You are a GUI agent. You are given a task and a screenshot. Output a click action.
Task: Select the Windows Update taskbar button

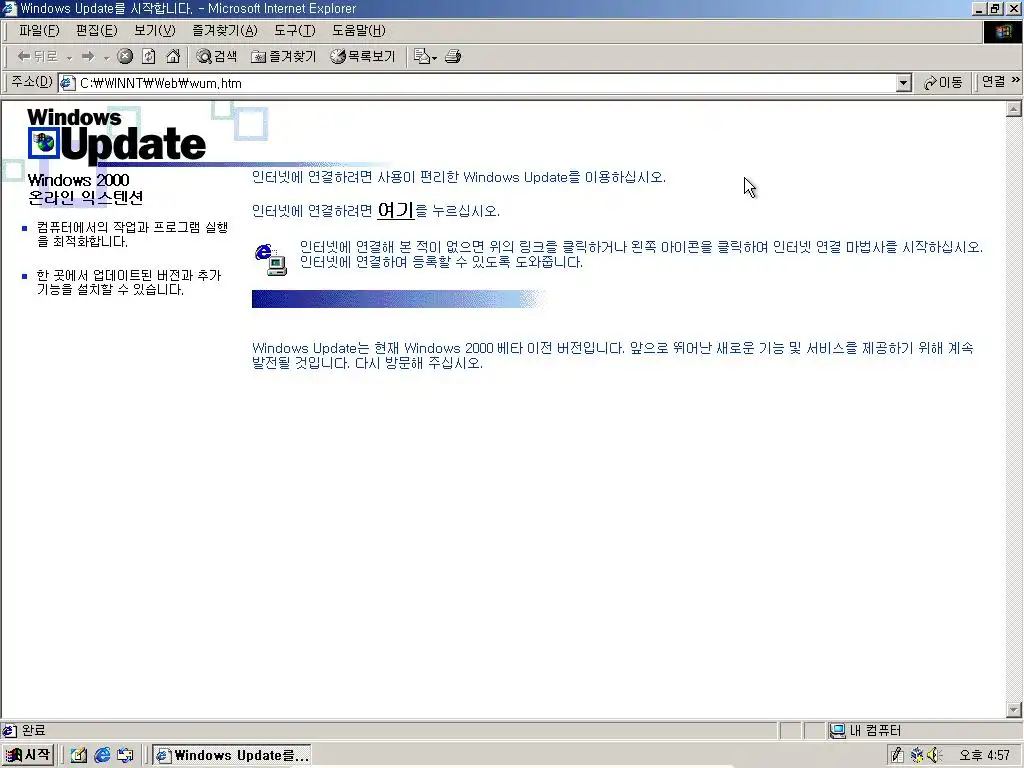click(232, 756)
